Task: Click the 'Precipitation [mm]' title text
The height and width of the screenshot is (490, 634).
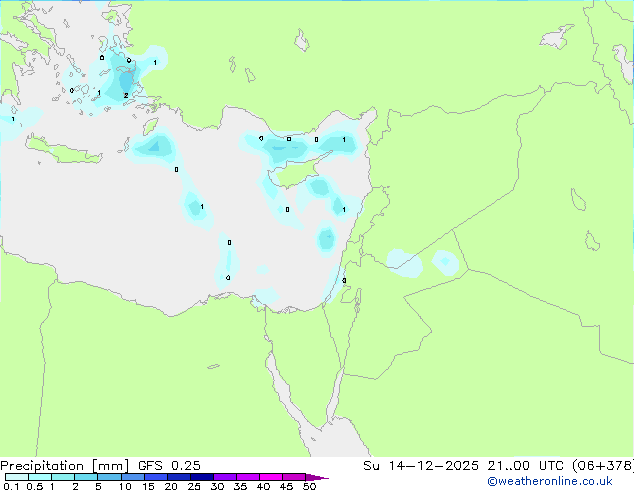Action: (64, 466)
